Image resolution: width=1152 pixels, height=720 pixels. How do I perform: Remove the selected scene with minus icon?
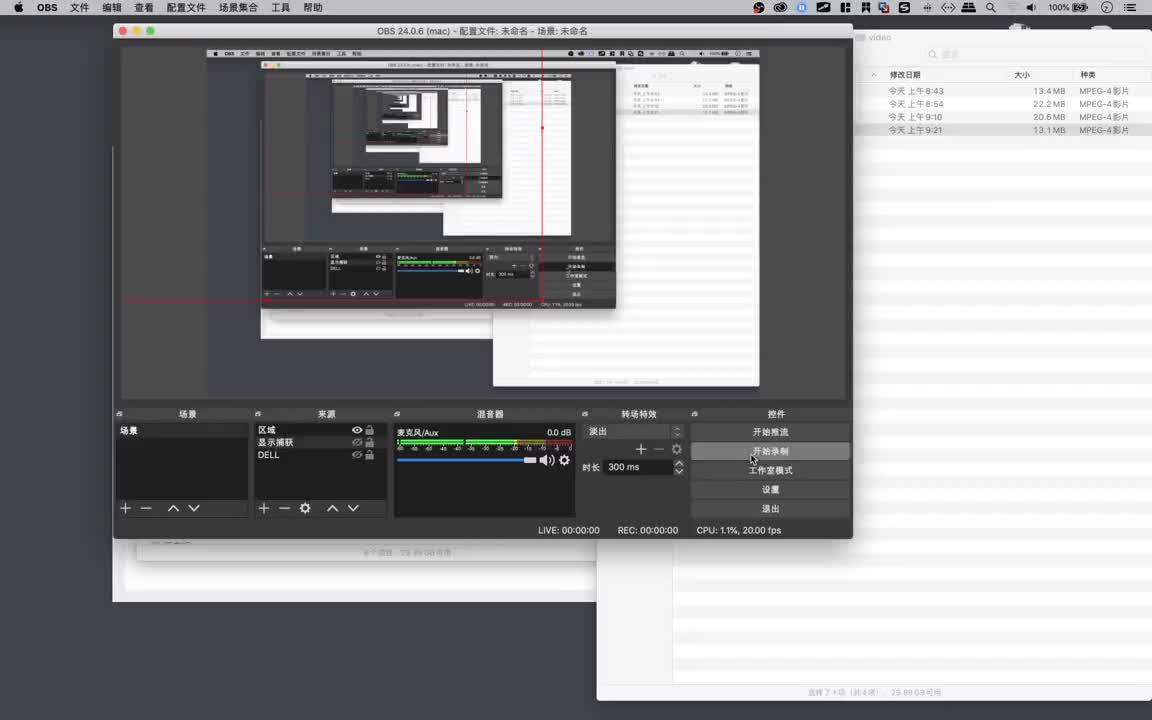click(146, 508)
